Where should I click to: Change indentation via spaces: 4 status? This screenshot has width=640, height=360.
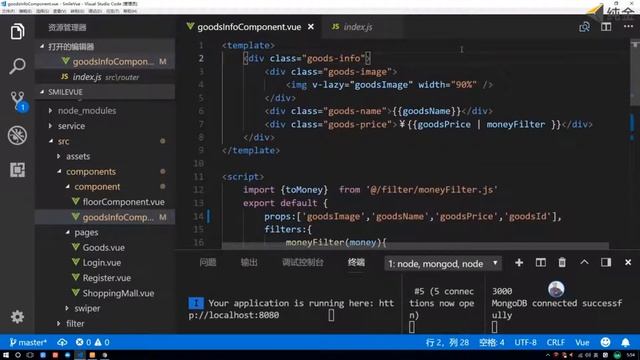tap(491, 342)
